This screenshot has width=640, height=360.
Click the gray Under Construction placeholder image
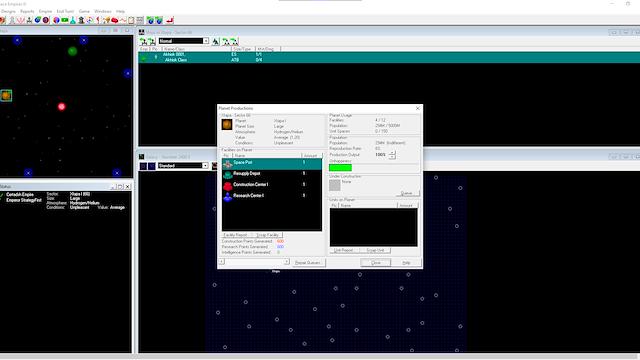pos(335,185)
